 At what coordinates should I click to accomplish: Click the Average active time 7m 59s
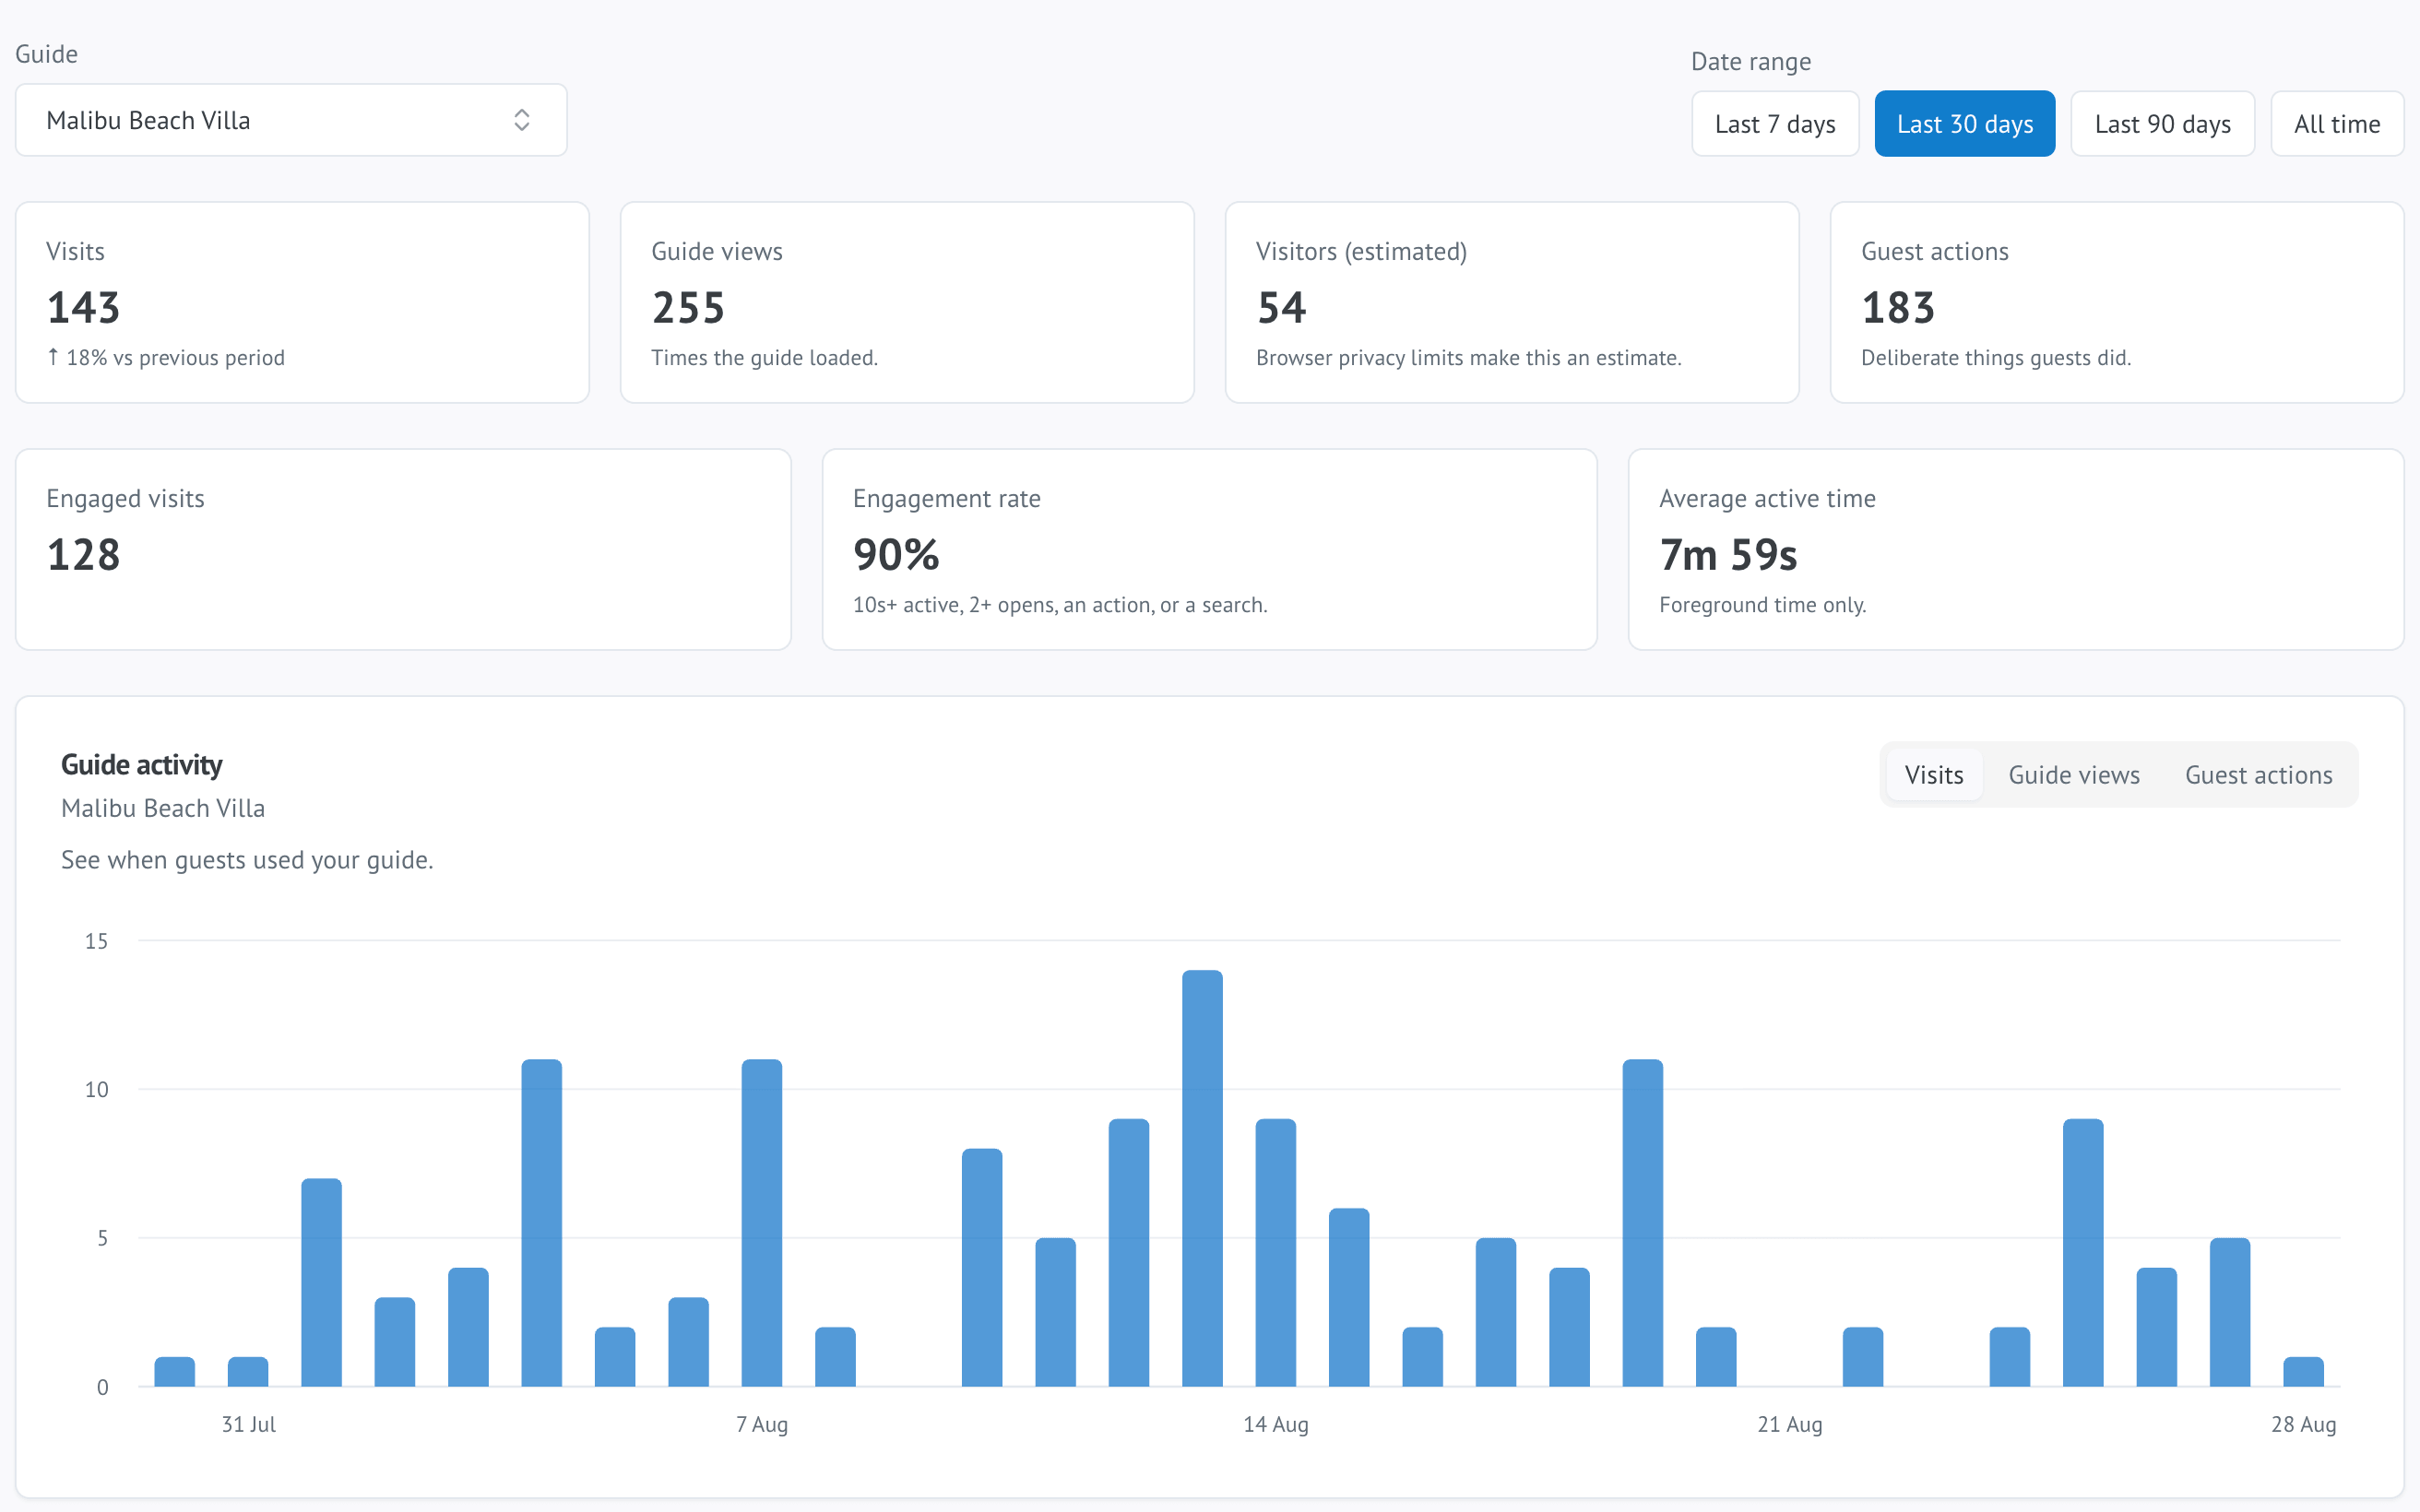point(1728,554)
